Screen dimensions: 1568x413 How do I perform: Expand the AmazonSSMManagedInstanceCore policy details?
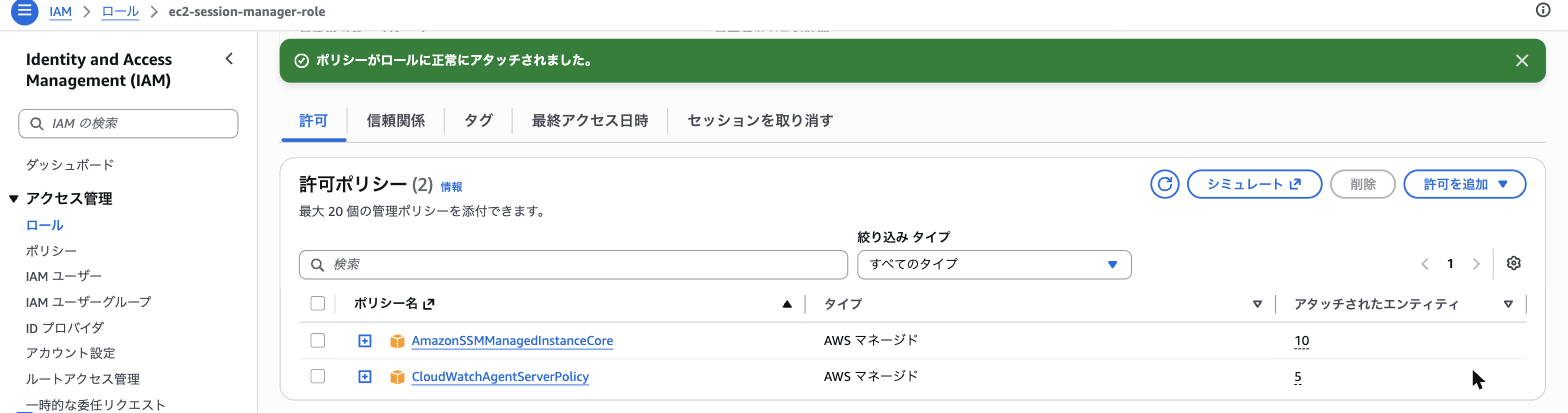click(365, 341)
